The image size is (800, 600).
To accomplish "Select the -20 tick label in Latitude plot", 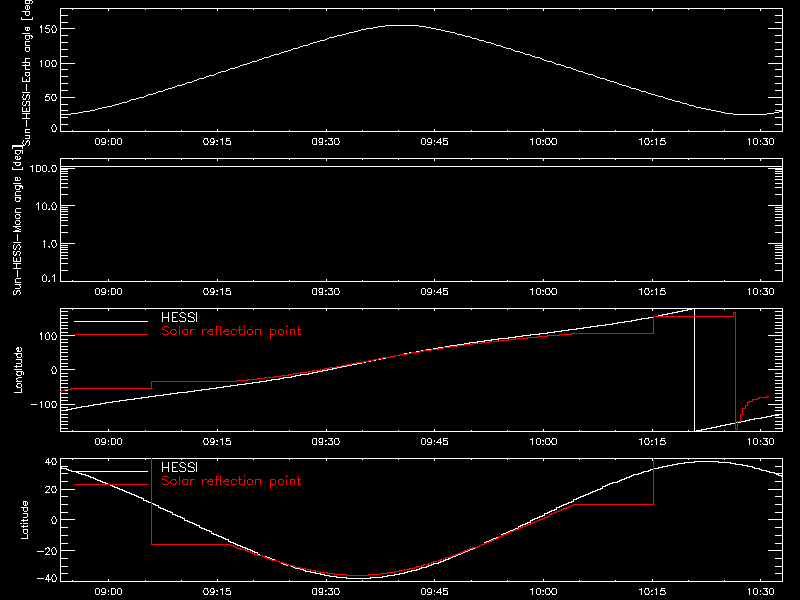I will 47,551.
